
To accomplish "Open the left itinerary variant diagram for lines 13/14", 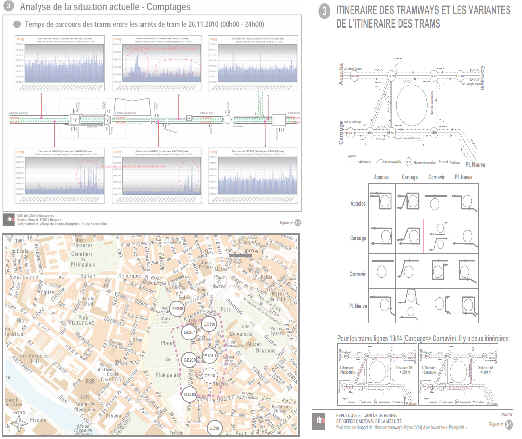I will pos(377,374).
